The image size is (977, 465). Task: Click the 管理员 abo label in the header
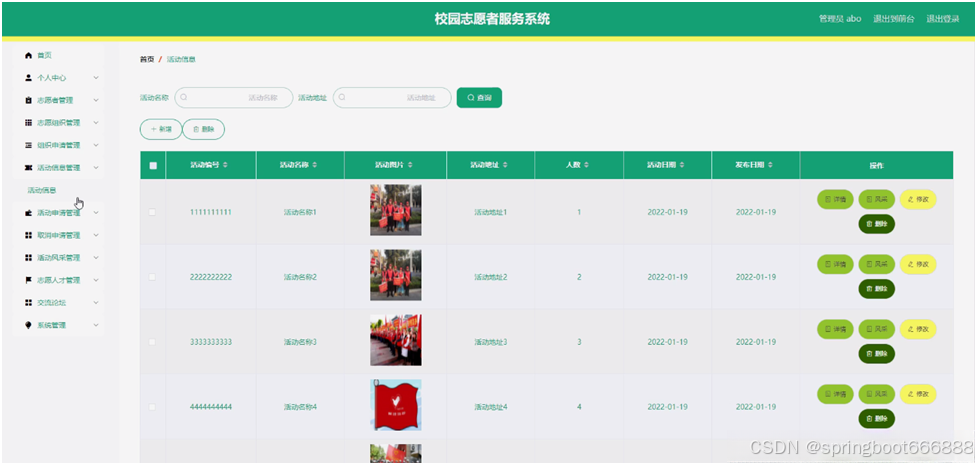coord(840,19)
